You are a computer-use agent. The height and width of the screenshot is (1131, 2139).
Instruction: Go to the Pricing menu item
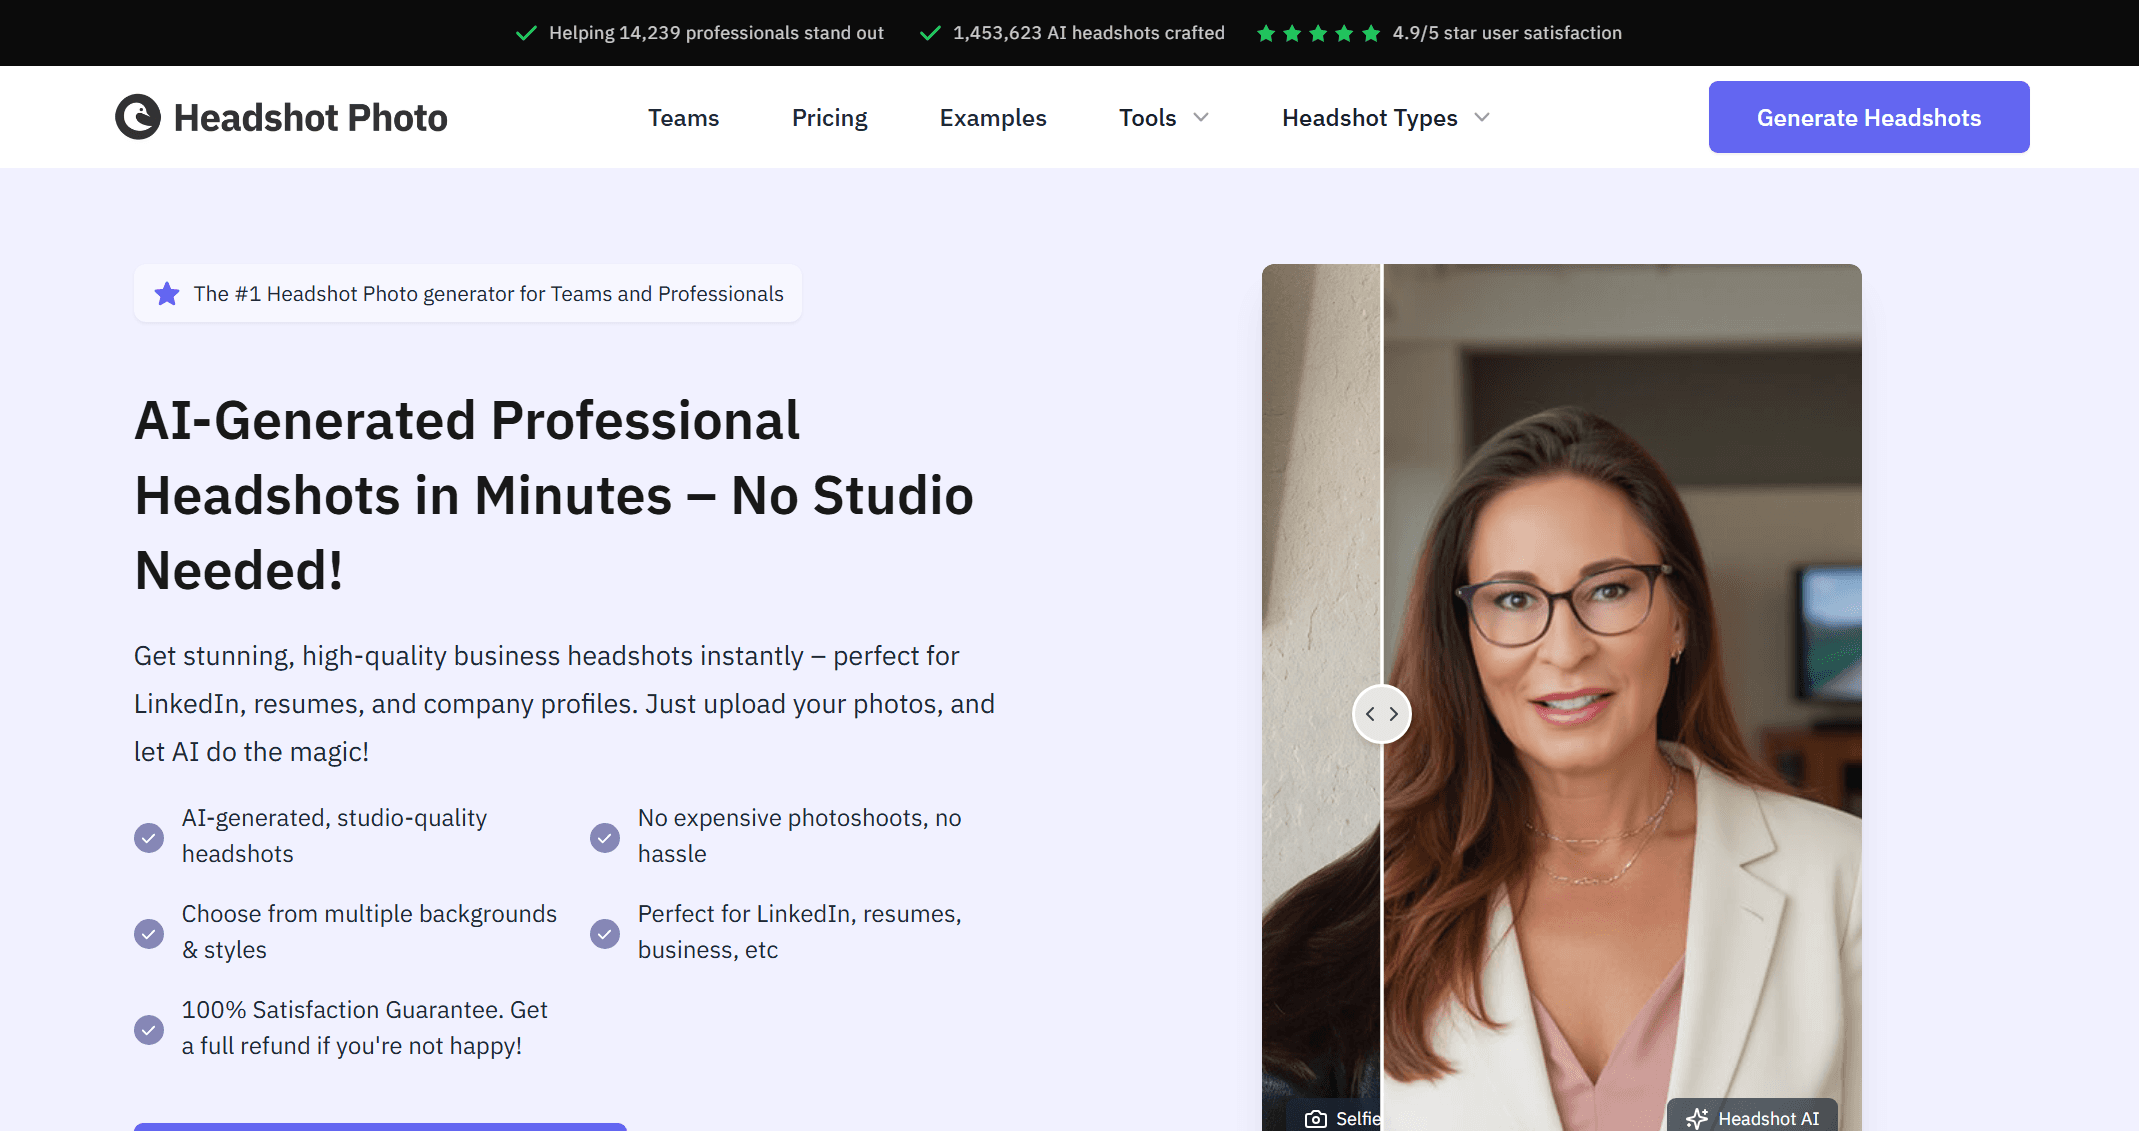pyautogui.click(x=829, y=118)
